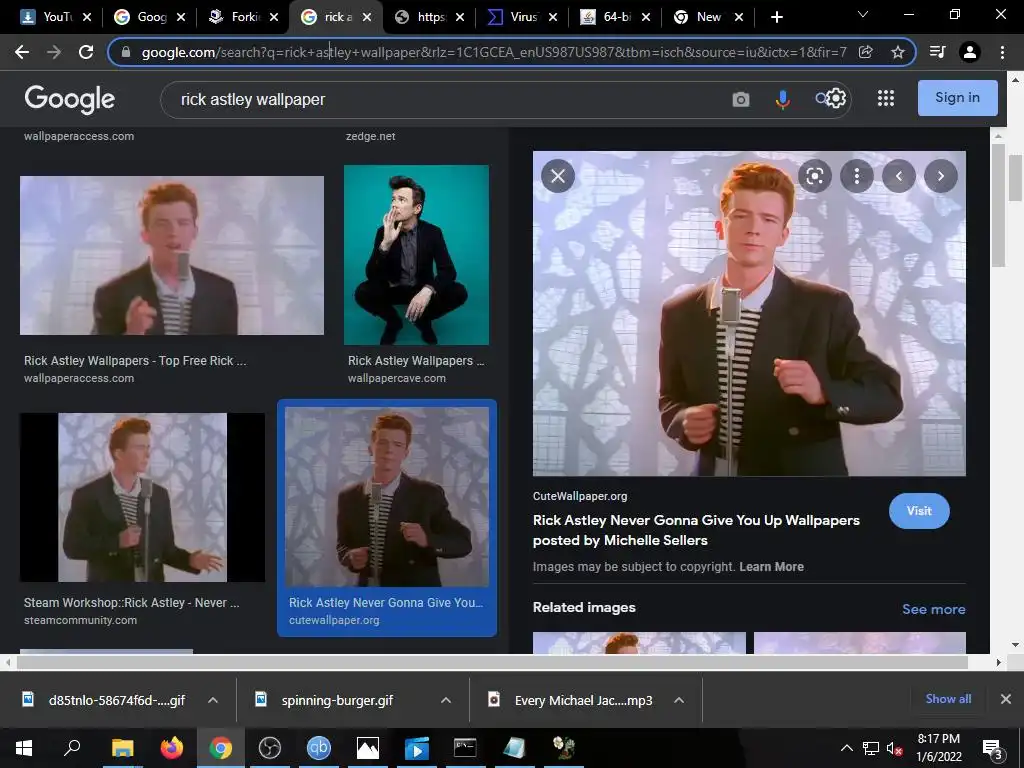Select the cutewallpaper.org highlighted thumbnail

[387, 497]
